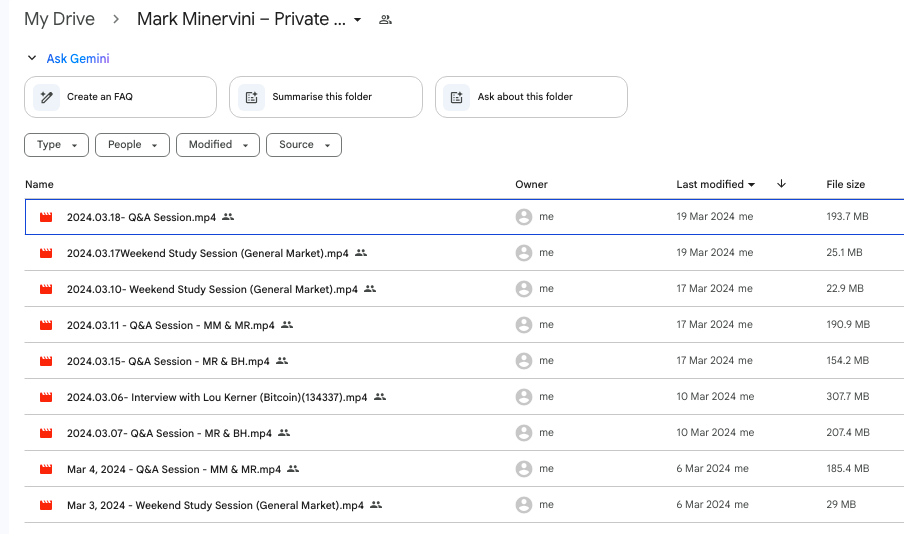Open the People filter dropdown
Screen dimensions: 904x534
click(x=132, y=145)
